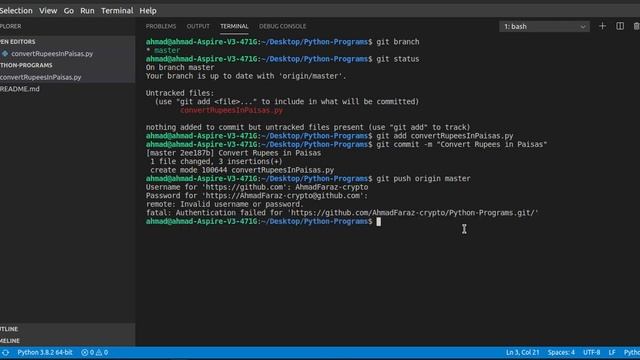This screenshot has height=360, width=640.
Task: Click the Authentication failed GitHub URL text
Action: [x=414, y=213]
